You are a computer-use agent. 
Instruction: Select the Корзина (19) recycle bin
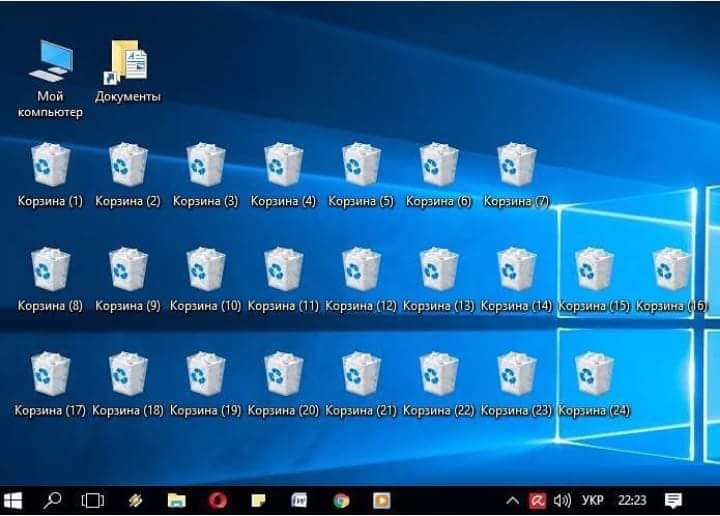click(205, 384)
